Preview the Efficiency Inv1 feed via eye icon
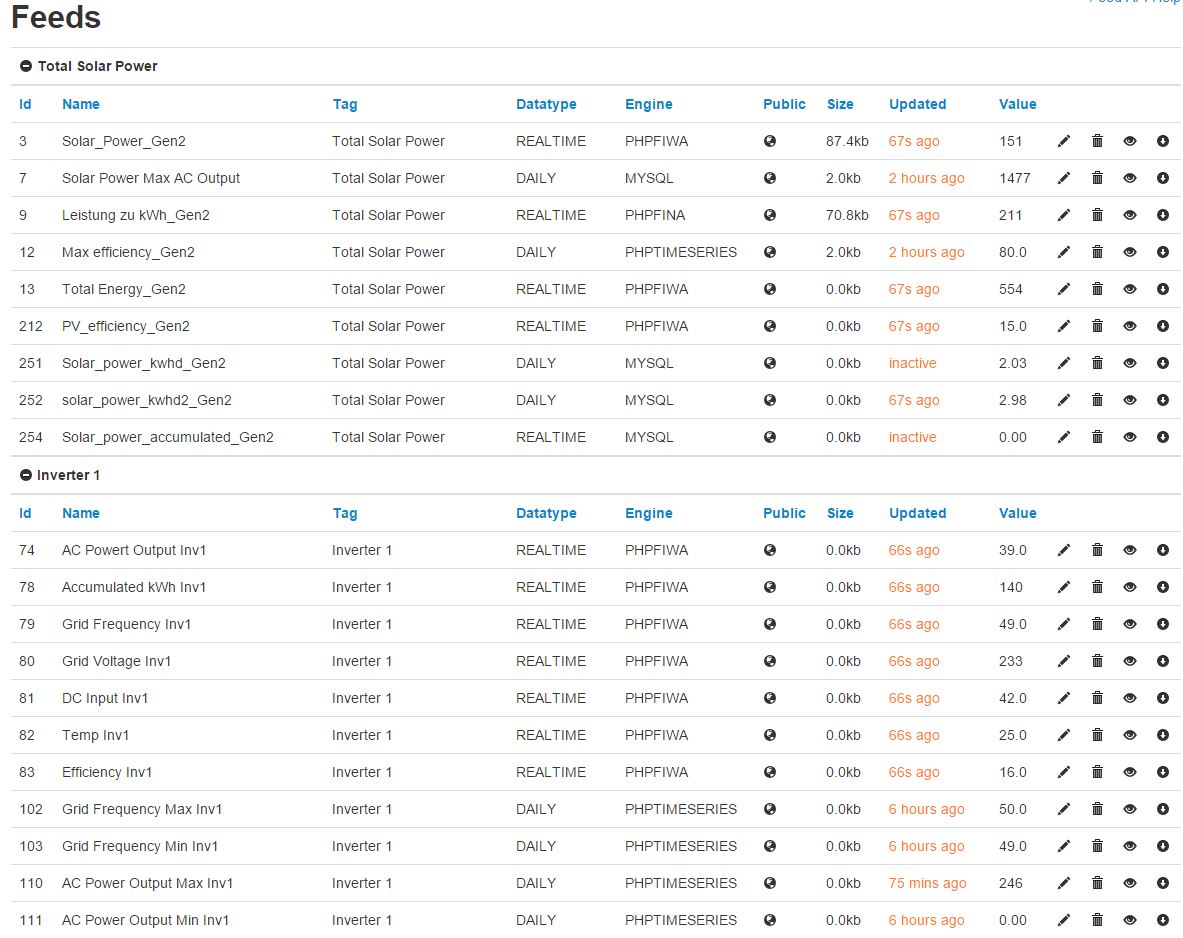 tap(1130, 772)
